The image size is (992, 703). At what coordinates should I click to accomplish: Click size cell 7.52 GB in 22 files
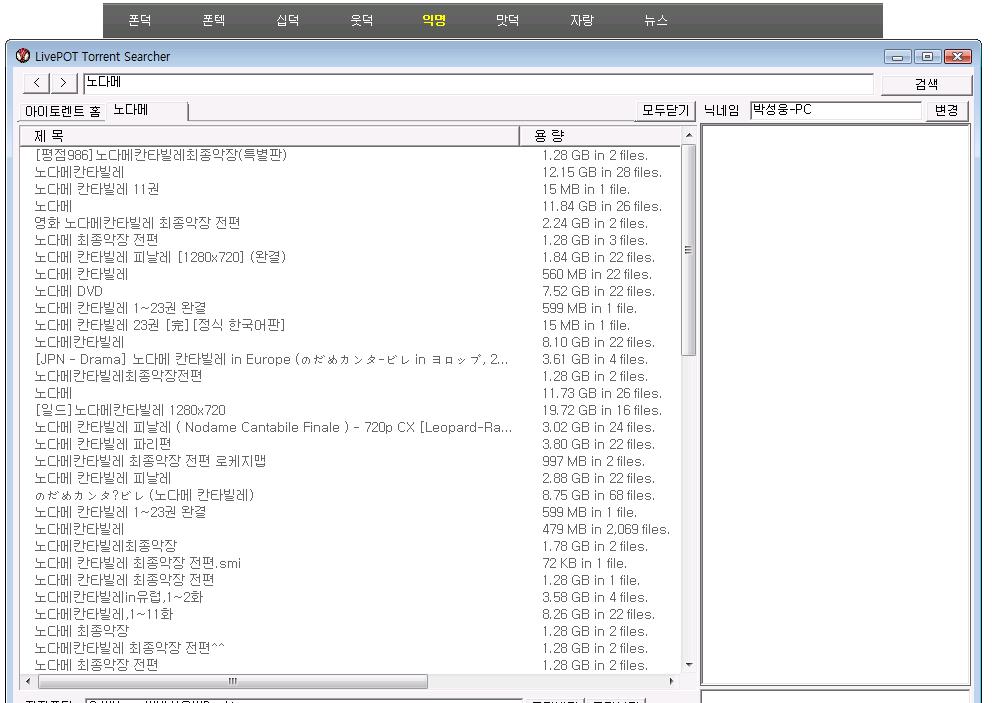[598, 291]
